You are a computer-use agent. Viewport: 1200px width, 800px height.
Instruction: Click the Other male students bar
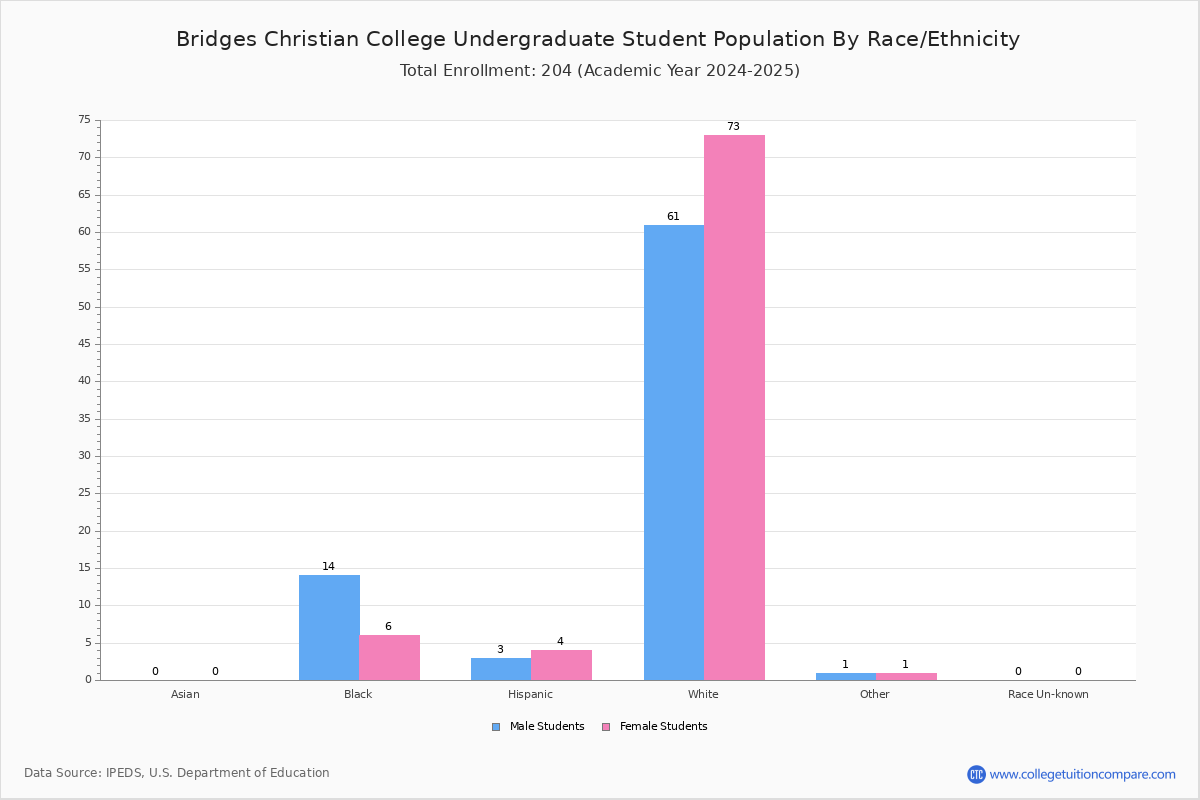click(x=846, y=677)
